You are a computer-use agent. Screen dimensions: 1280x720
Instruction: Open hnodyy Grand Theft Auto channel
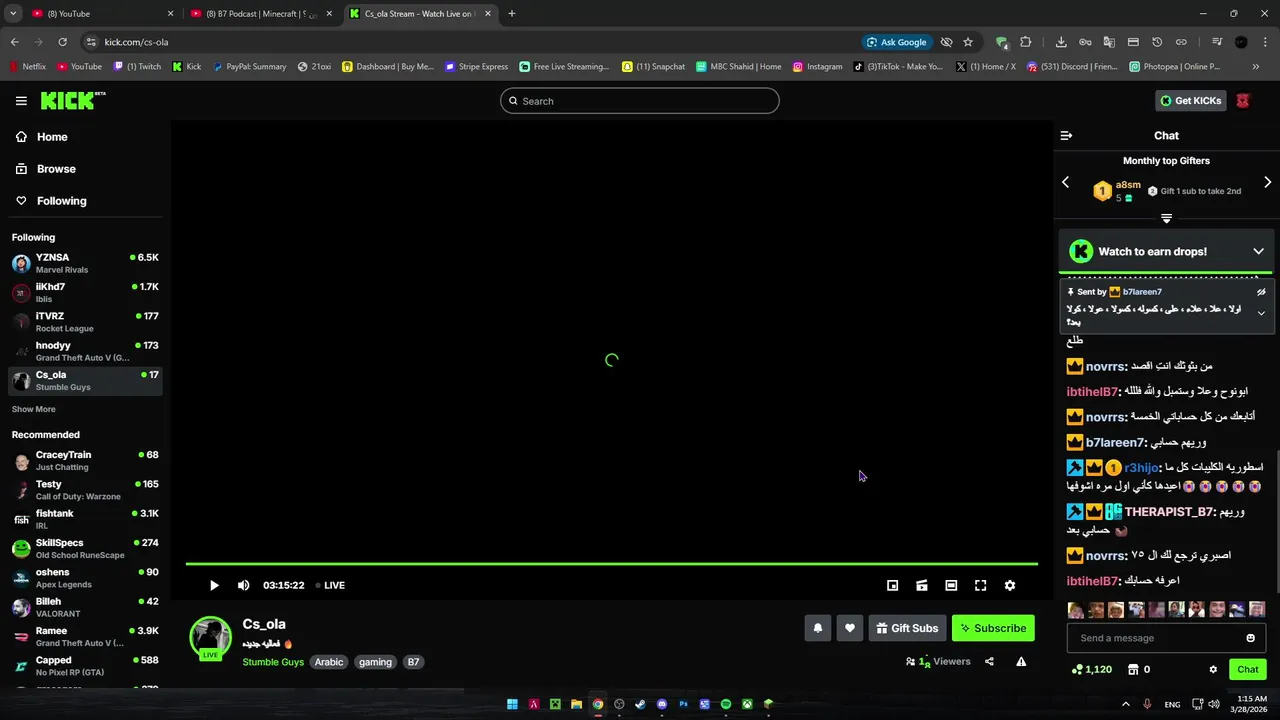[x=85, y=351]
